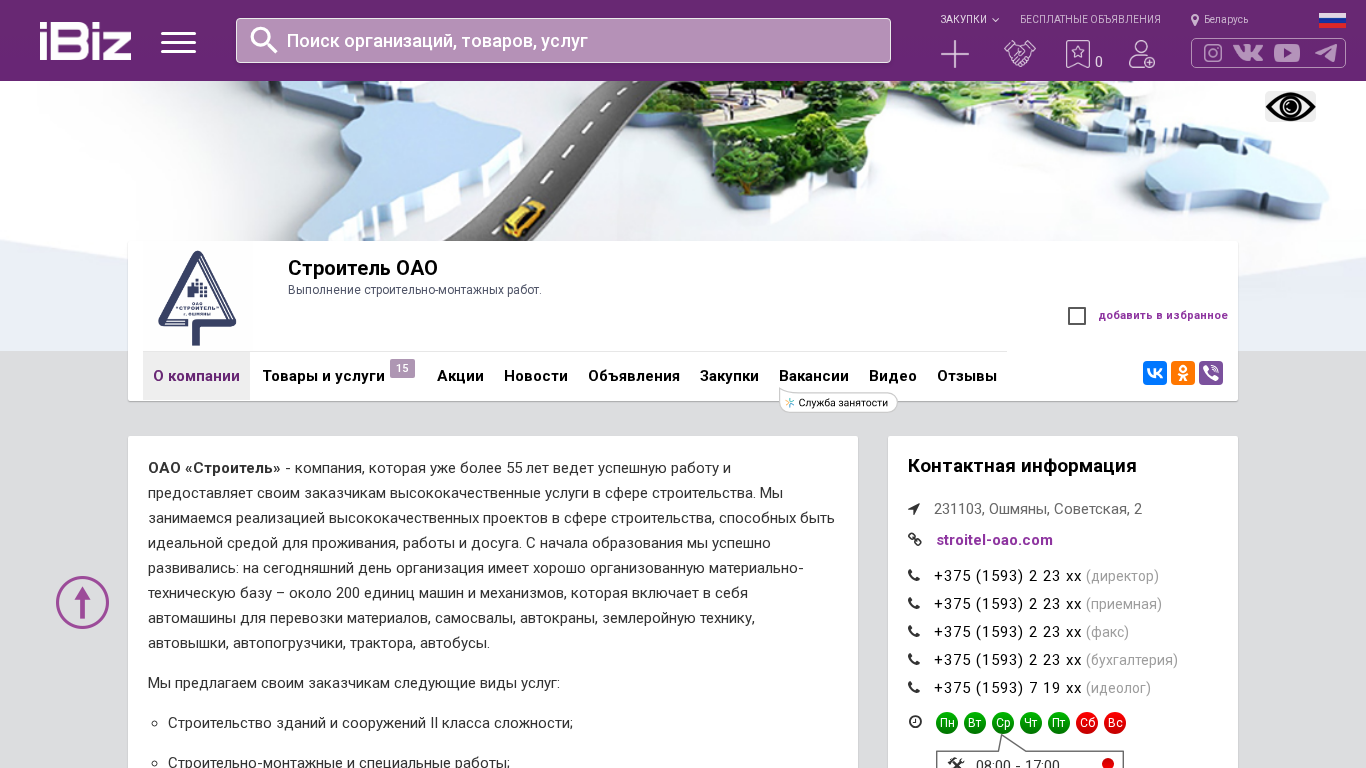
Task: Visit the stroitel-oao.com website link
Action: pos(994,540)
